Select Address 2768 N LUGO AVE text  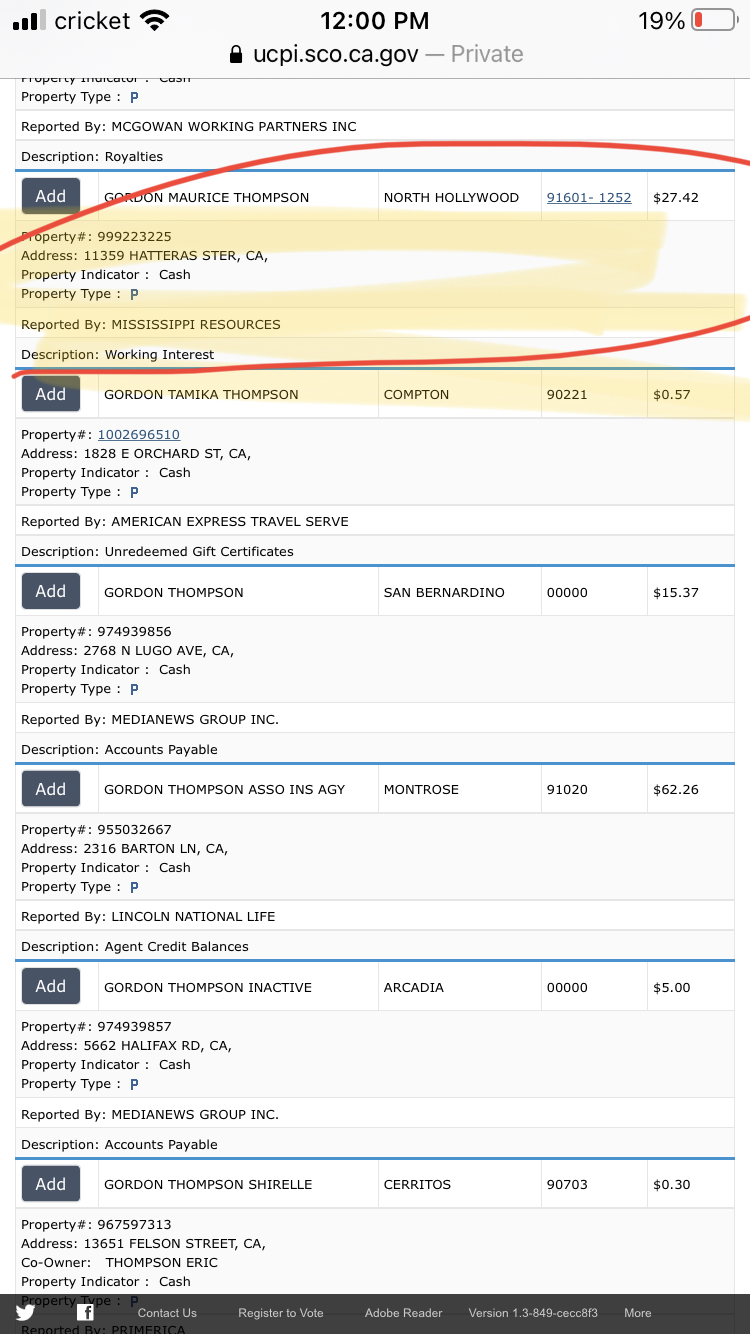click(127, 650)
